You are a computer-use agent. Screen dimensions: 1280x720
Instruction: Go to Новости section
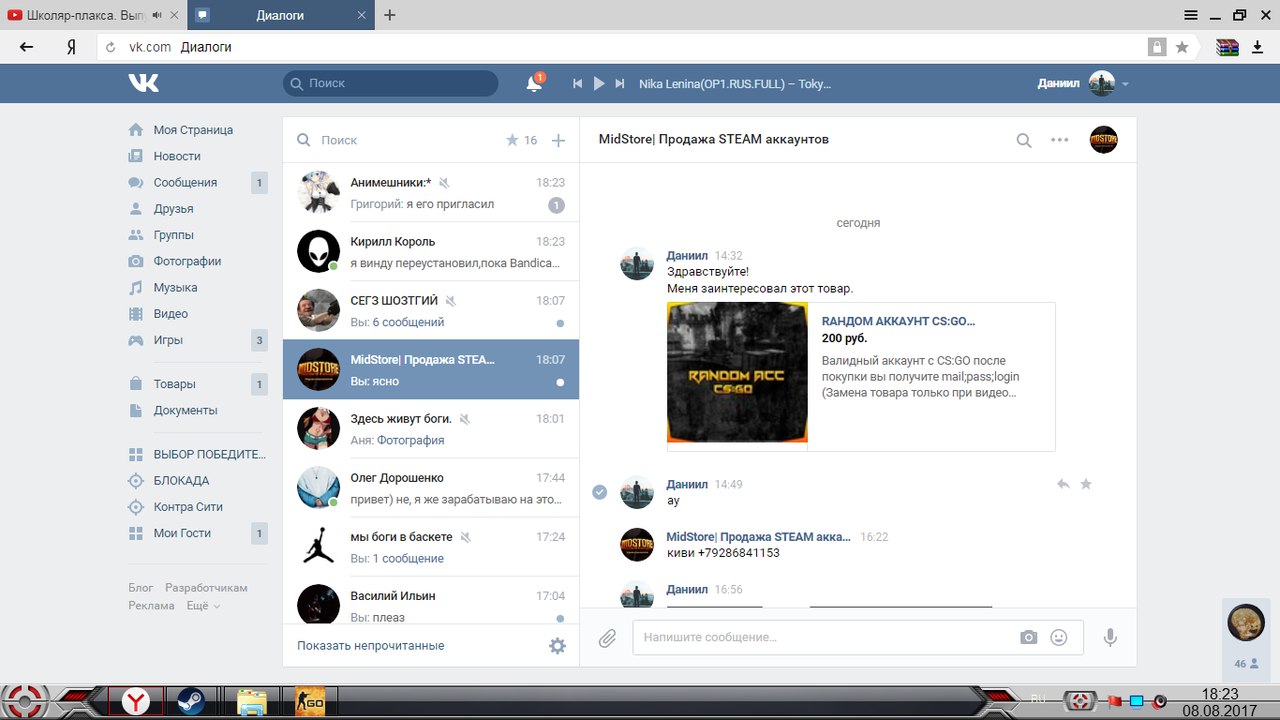[x=177, y=156]
